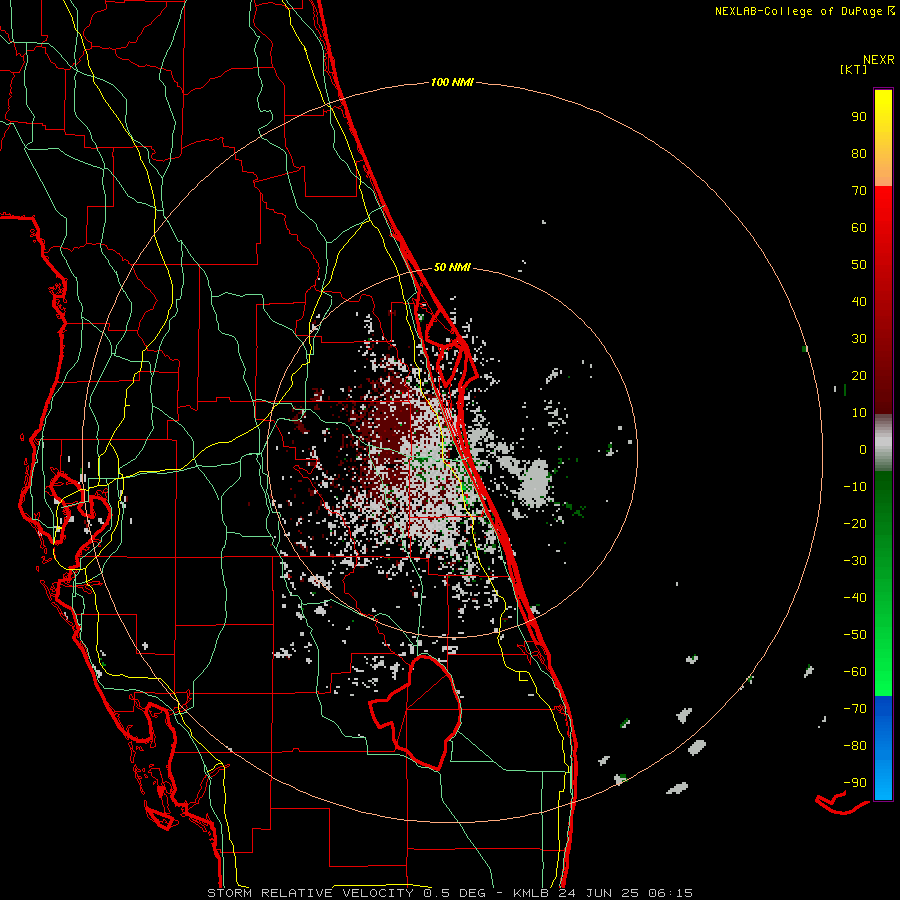Screen dimensions: 900x900
Task: Click the positive 70 scale value
Action: coord(859,191)
